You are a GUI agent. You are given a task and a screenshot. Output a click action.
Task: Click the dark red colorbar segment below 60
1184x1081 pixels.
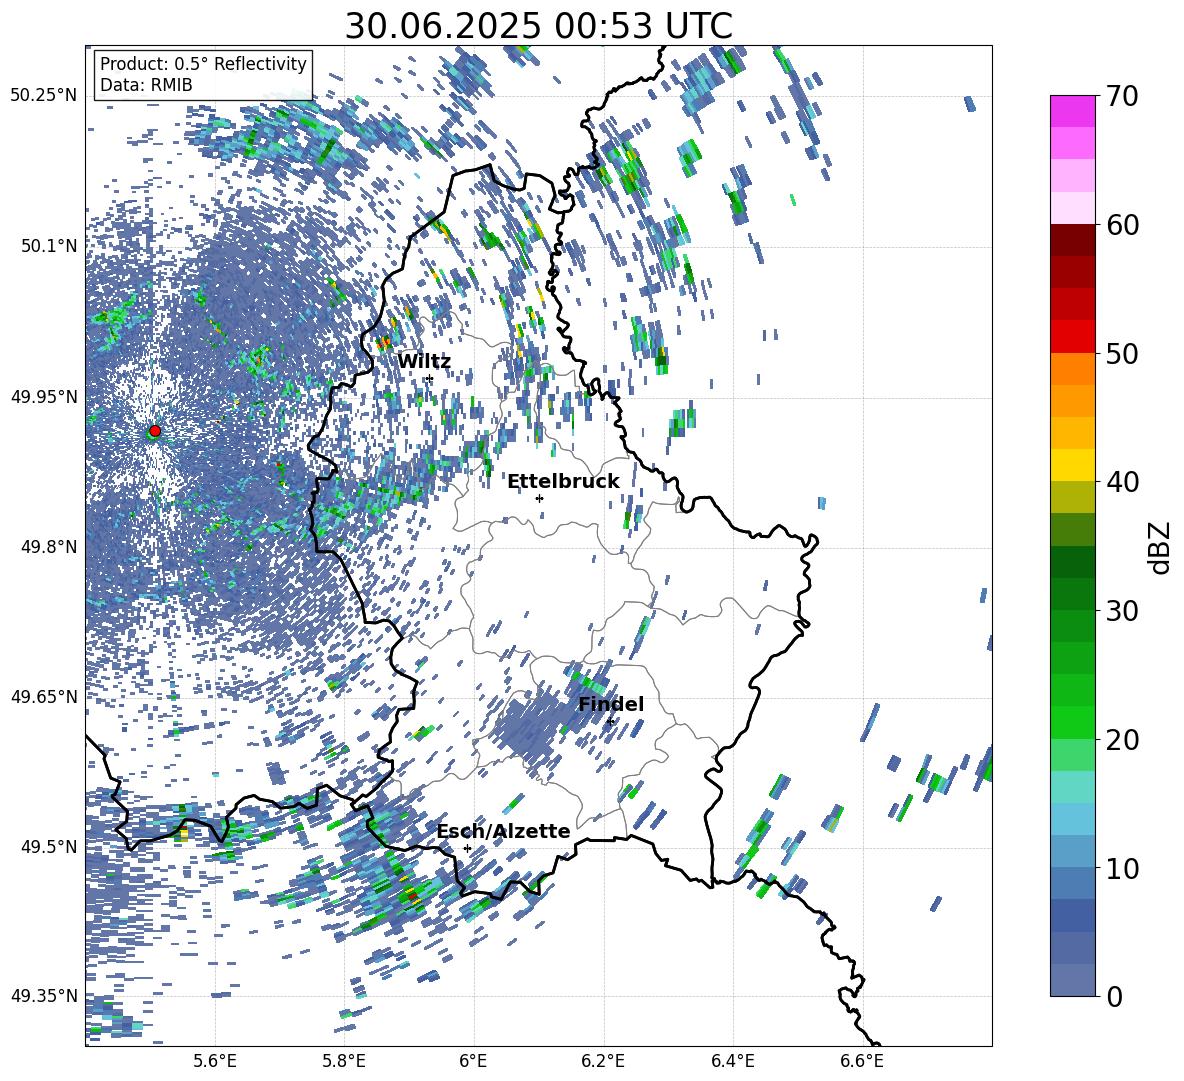1072,240
